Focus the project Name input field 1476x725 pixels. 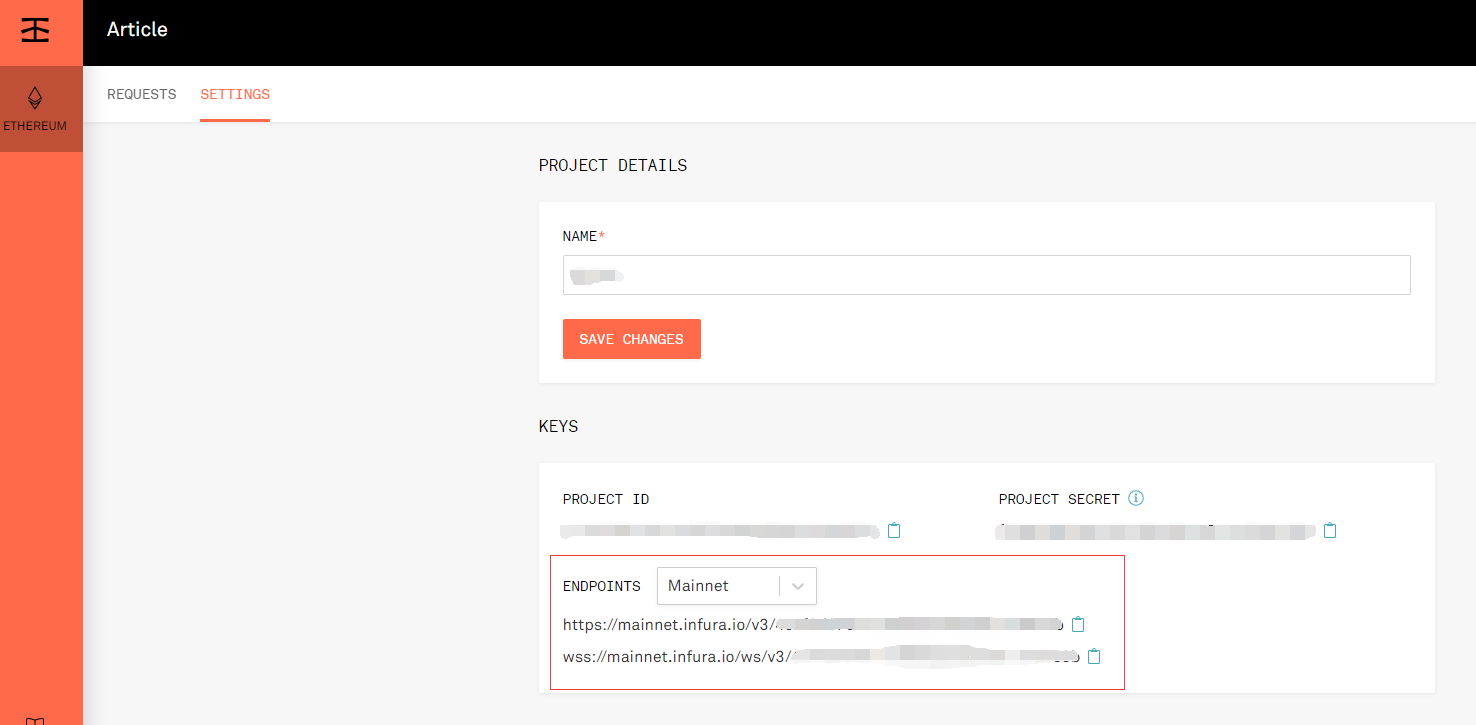click(x=987, y=275)
